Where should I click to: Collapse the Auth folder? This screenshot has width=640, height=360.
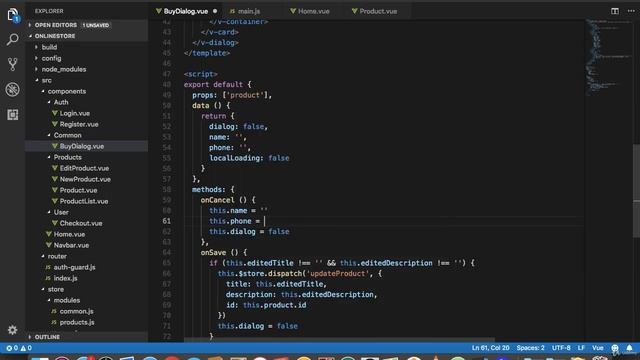87,102
